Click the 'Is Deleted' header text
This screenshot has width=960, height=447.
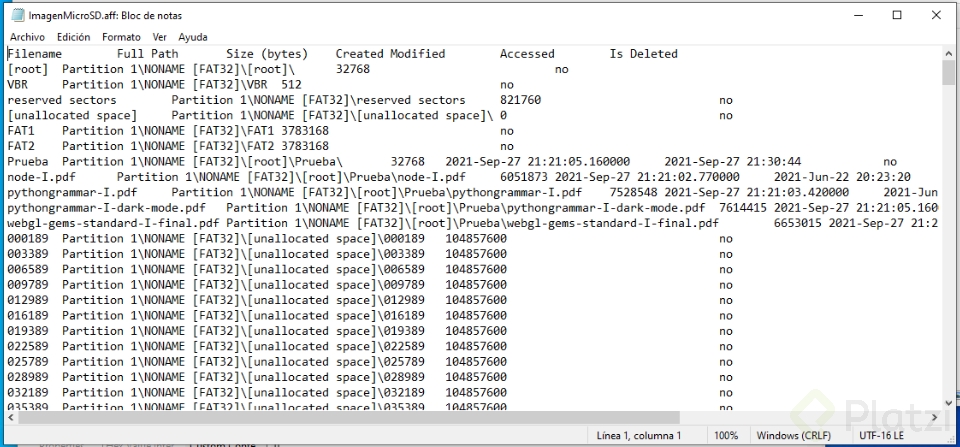(x=643, y=54)
